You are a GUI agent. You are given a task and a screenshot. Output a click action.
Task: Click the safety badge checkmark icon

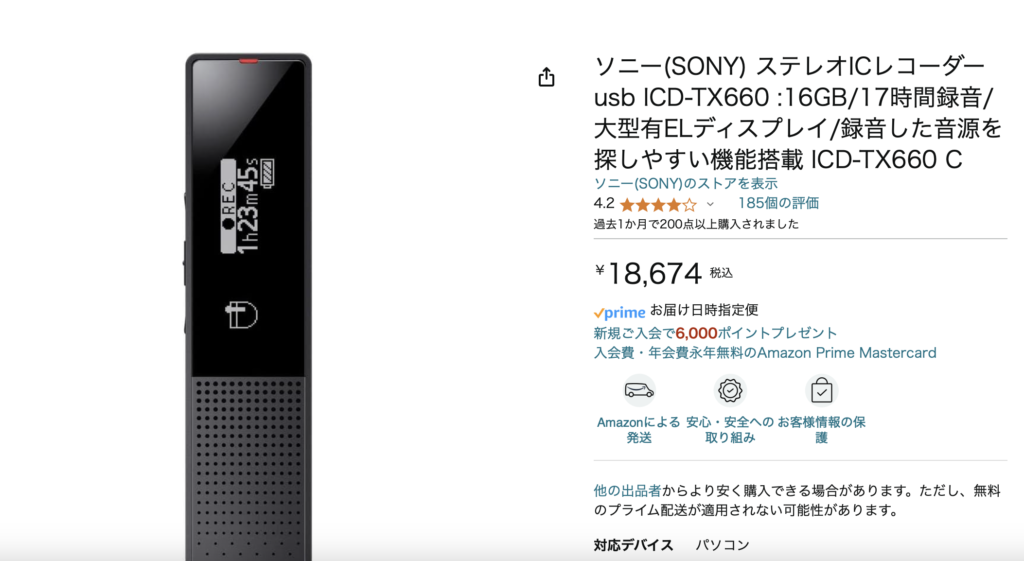[729, 391]
